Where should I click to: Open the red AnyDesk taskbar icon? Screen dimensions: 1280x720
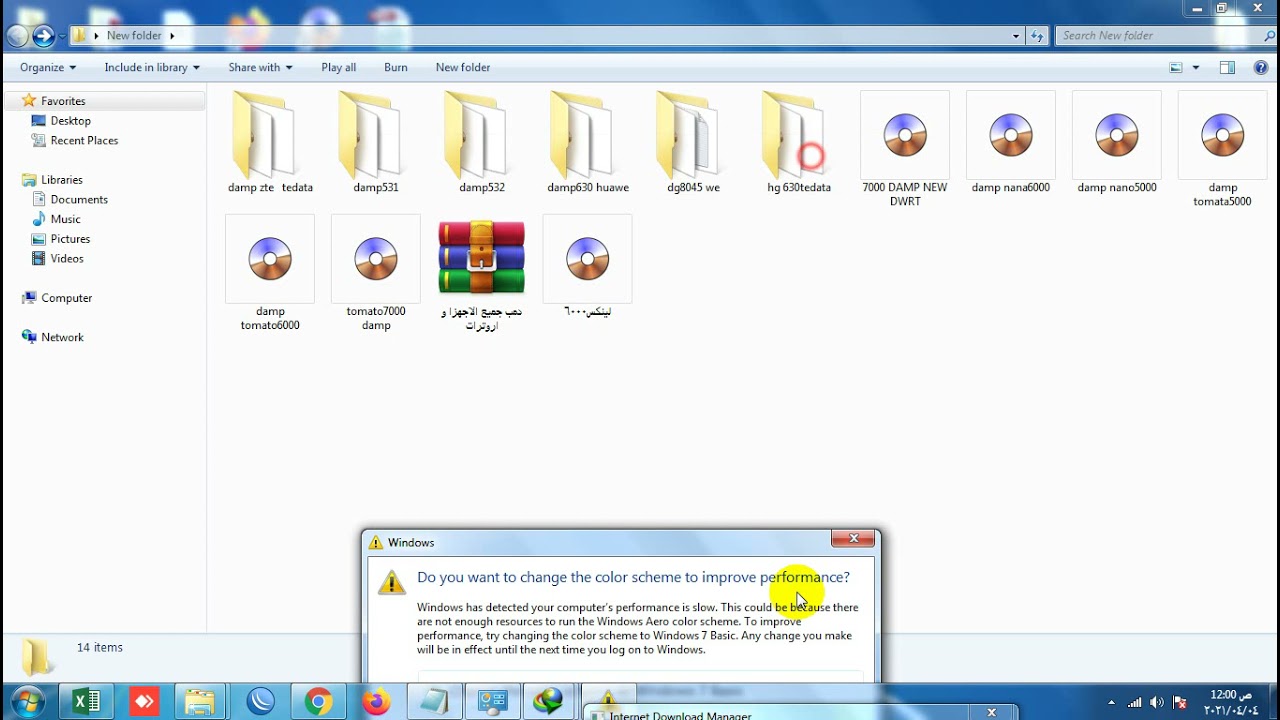(x=144, y=702)
